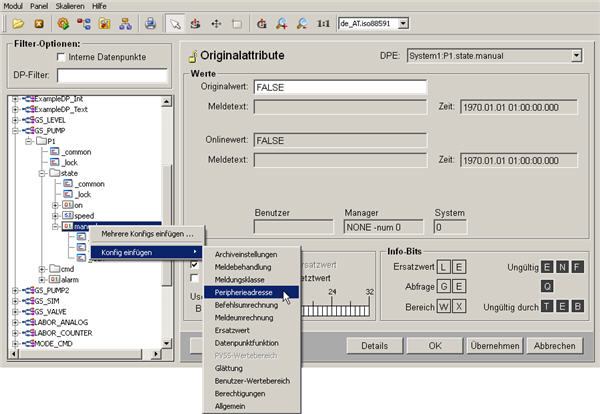Click the orange close panel icon
Viewport: 600px width, 414px height.
click(x=37, y=21)
